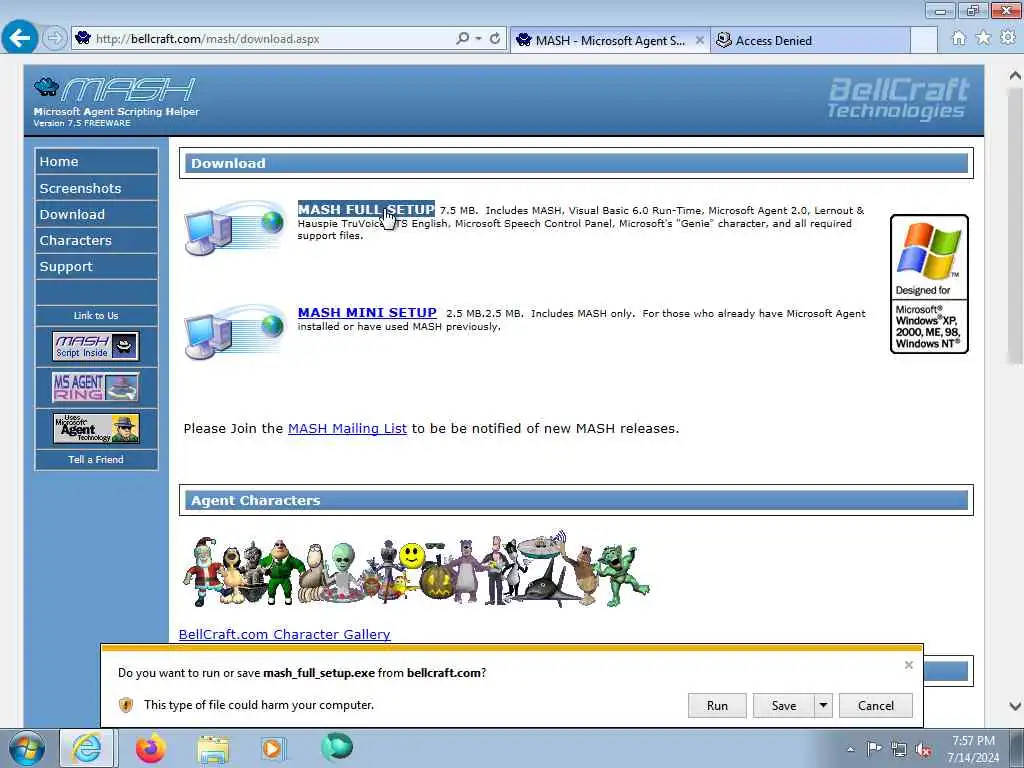1024x768 pixels.
Task: Click the Tell a Friend link
Action: [x=96, y=460]
